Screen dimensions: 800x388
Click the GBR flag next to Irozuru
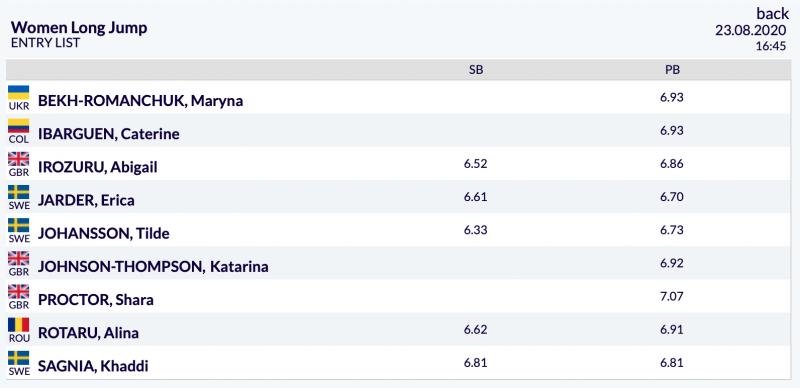[19, 159]
